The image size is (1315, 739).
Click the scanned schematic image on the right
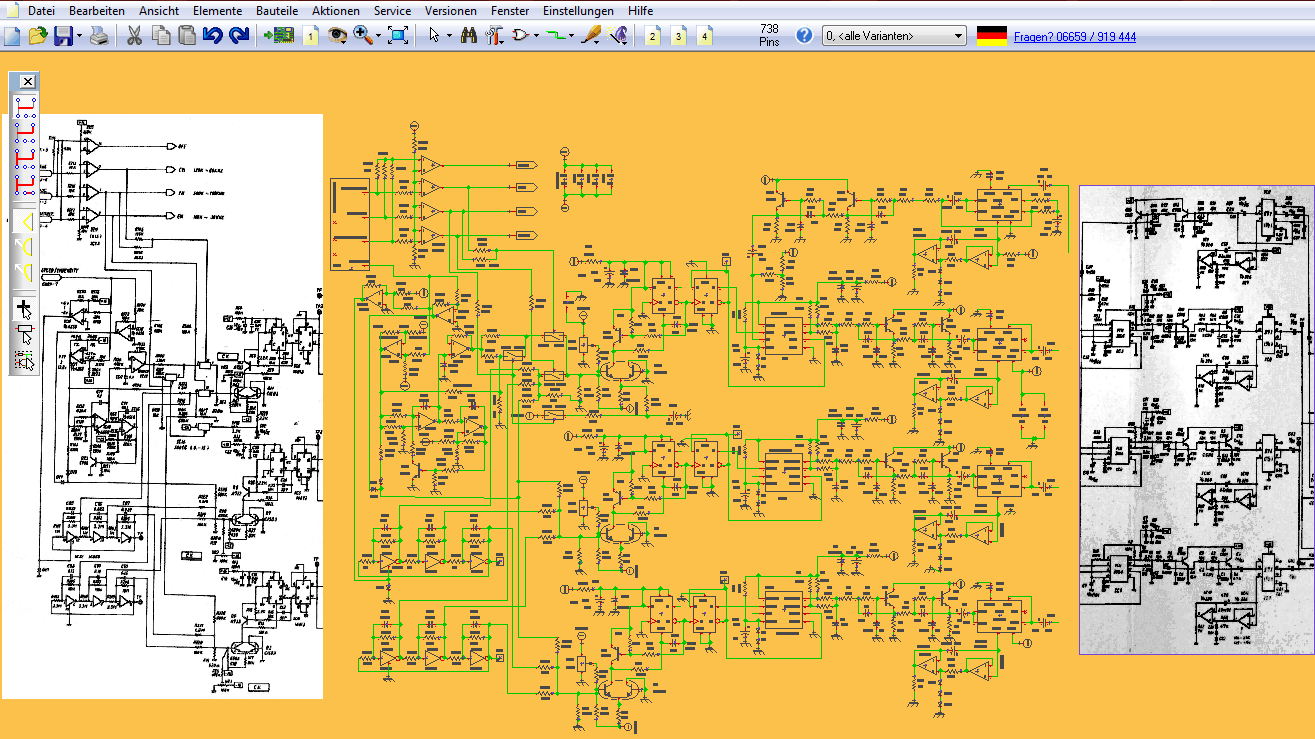point(1196,420)
